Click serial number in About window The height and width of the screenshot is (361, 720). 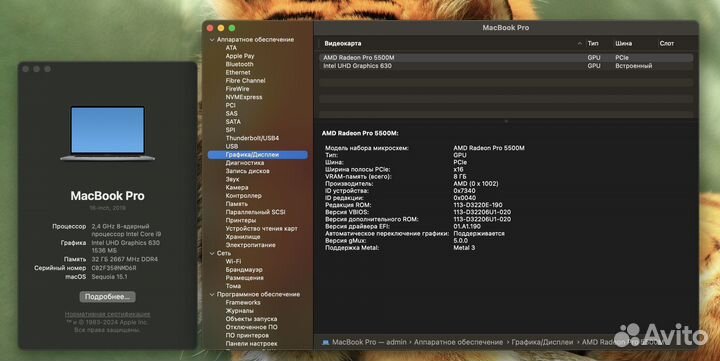point(114,268)
